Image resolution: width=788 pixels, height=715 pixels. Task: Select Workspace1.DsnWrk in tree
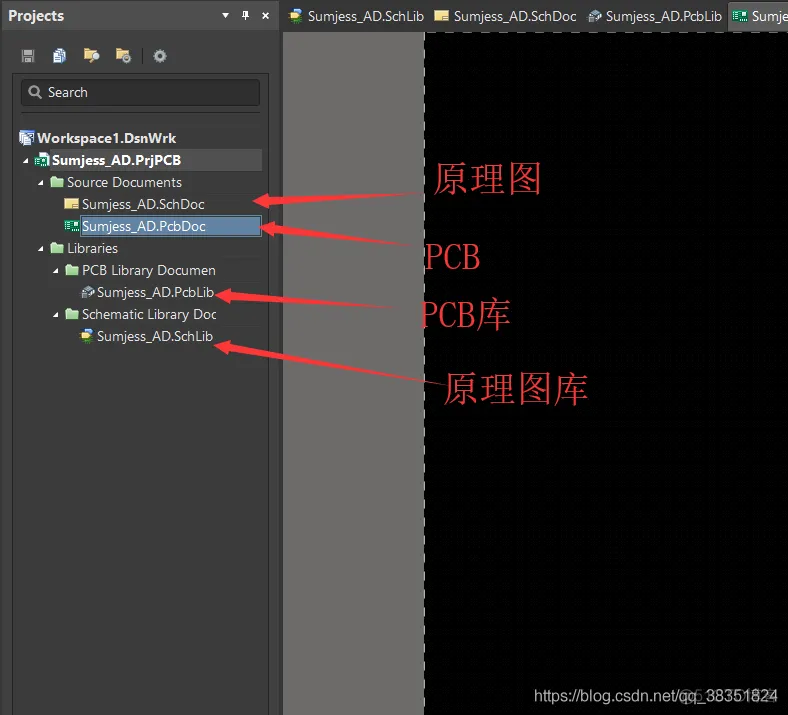coord(107,138)
